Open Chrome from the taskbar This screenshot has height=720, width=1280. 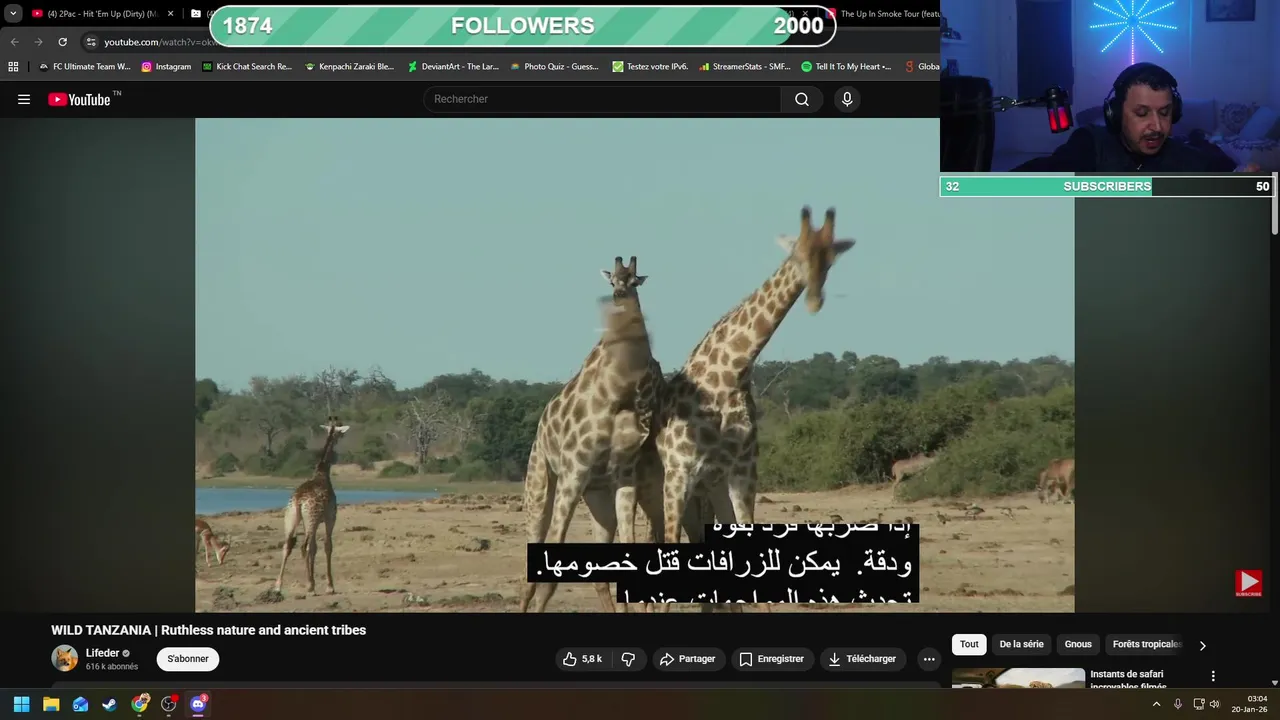tap(140, 704)
